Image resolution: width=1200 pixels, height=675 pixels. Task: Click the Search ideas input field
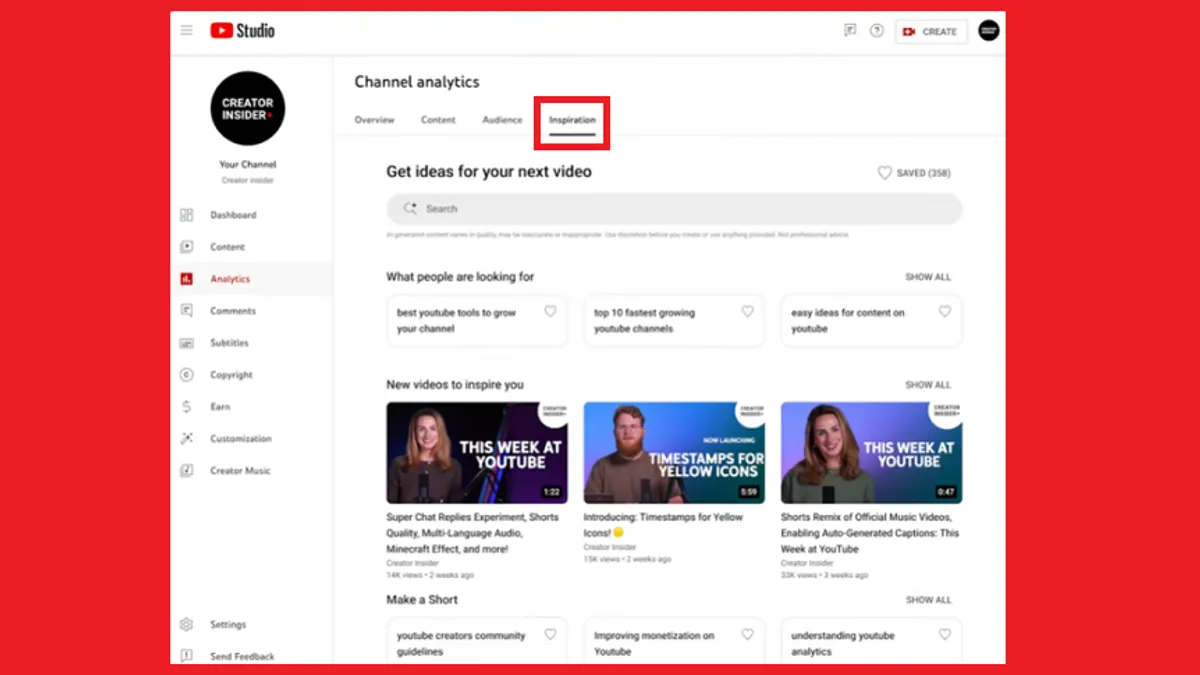pos(674,209)
